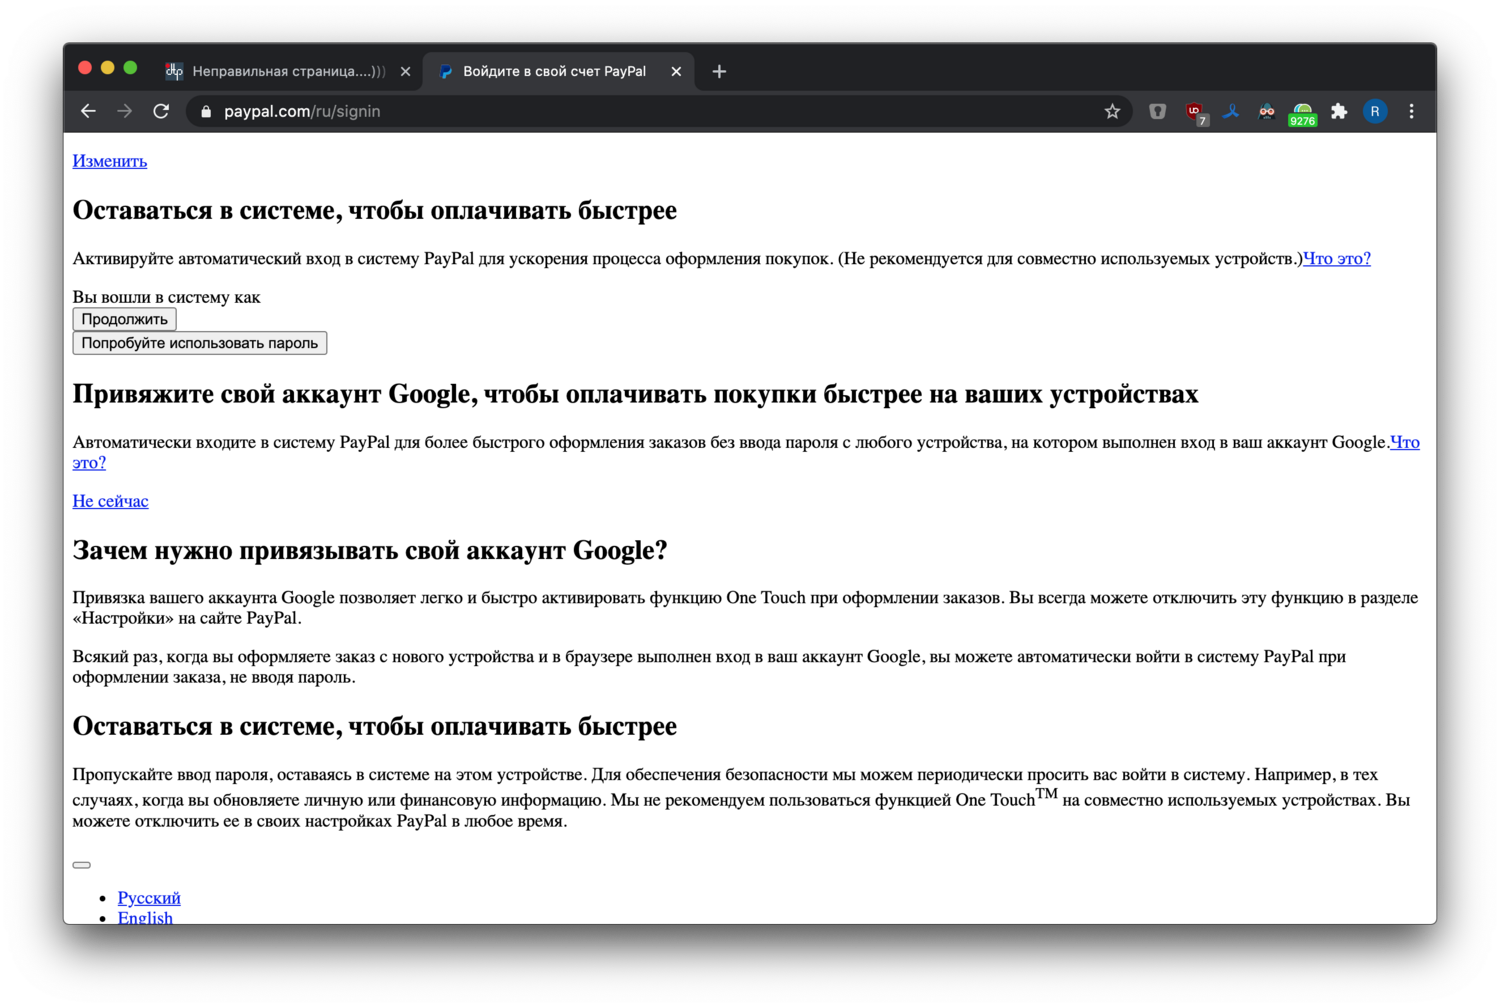Click heading "Привяжите свой аккаунт Google..."
The width and height of the screenshot is (1500, 1008).
coord(635,394)
